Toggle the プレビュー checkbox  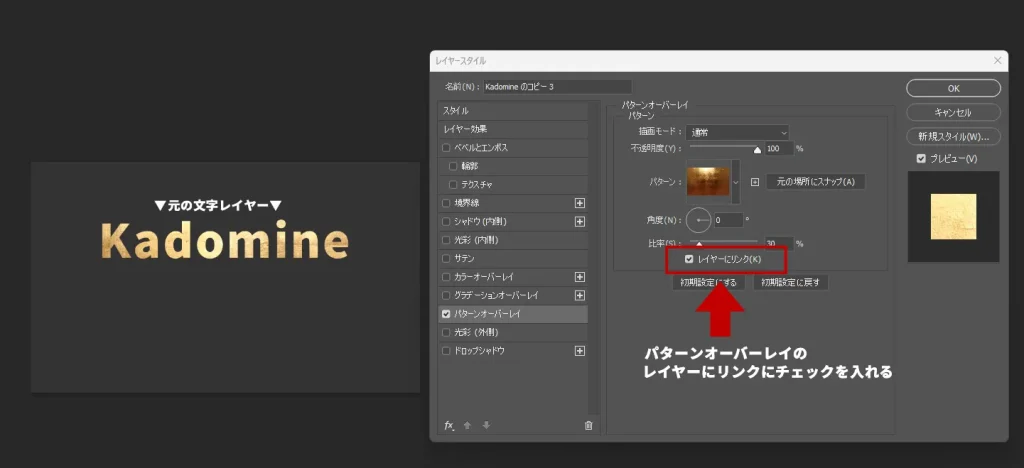921,159
